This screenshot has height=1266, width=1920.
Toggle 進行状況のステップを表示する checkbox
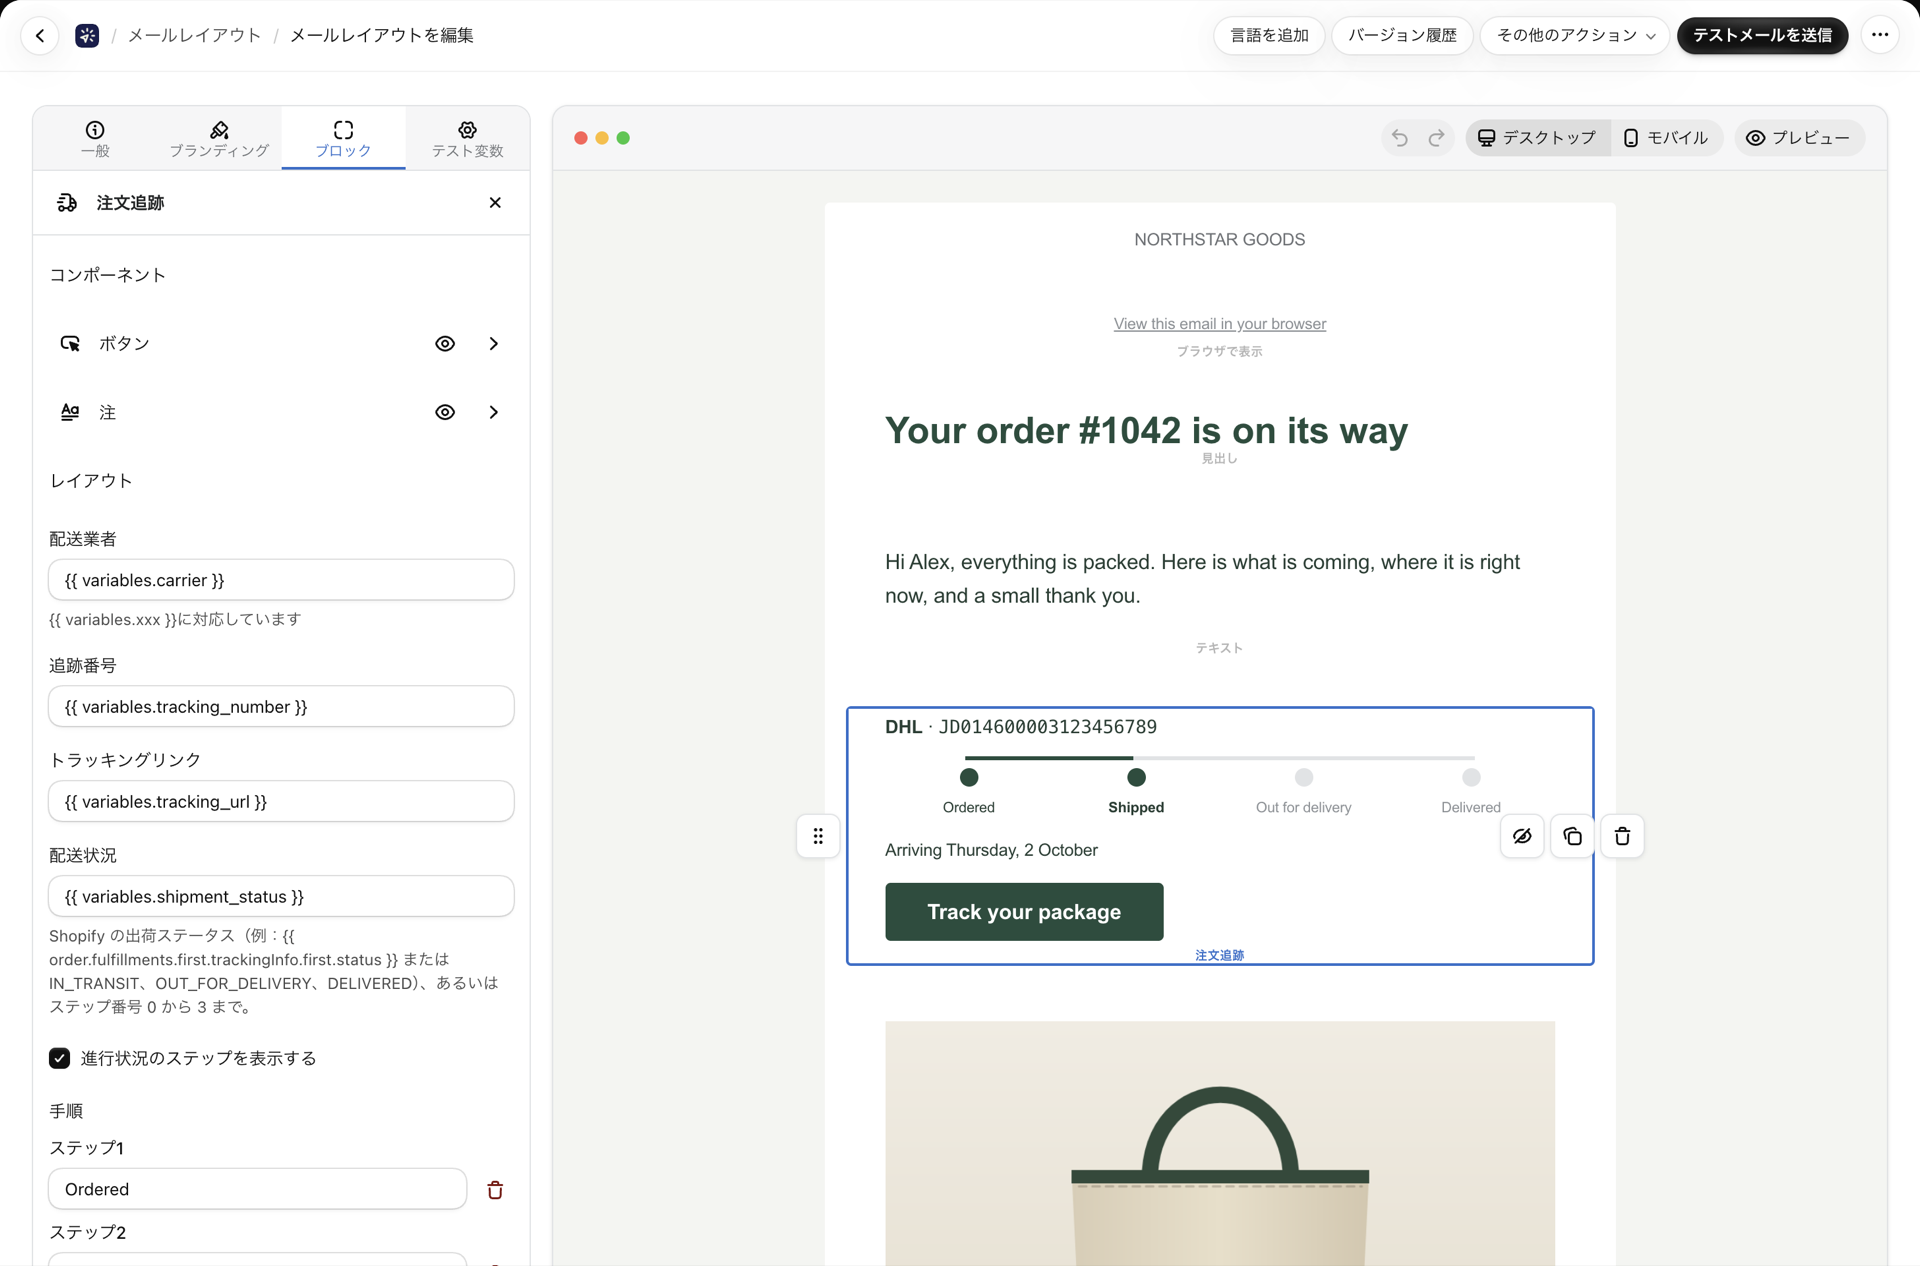60,1058
